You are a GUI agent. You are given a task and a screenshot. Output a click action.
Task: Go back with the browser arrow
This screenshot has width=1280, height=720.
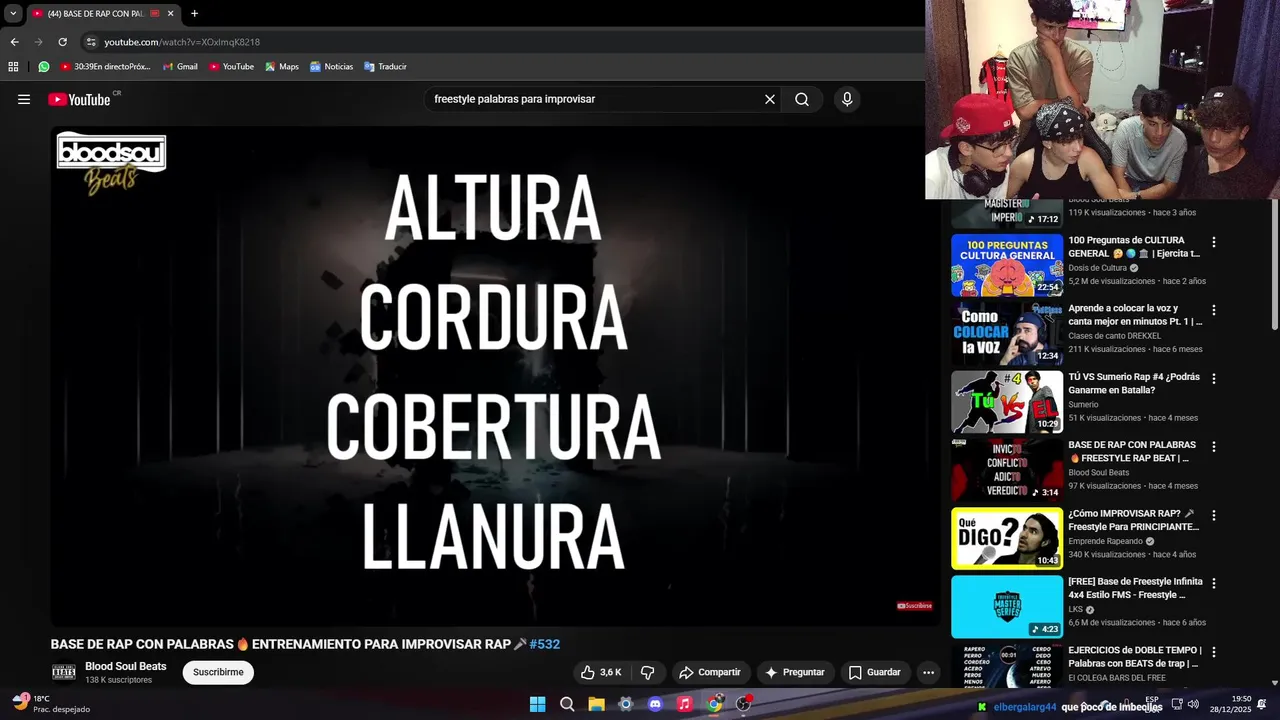(x=14, y=42)
